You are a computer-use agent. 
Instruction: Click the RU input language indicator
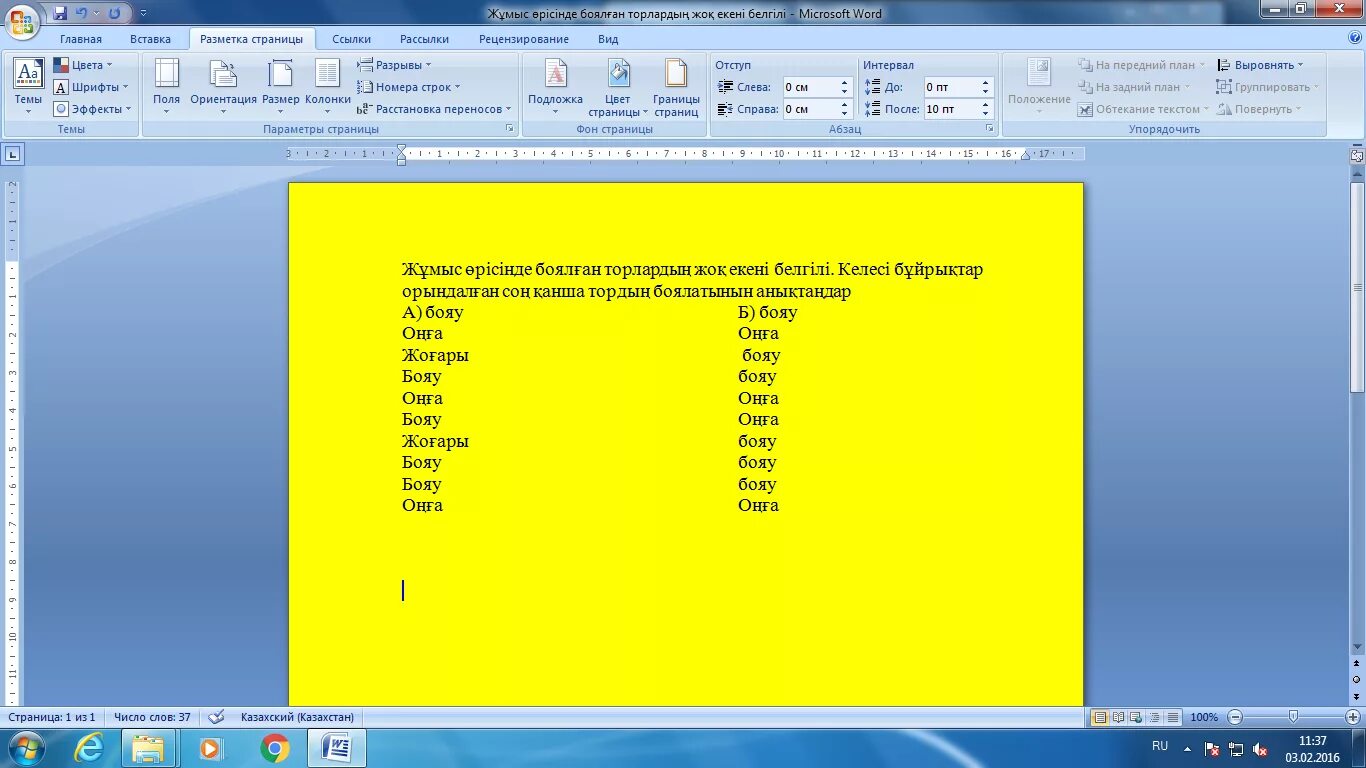coord(1160,746)
